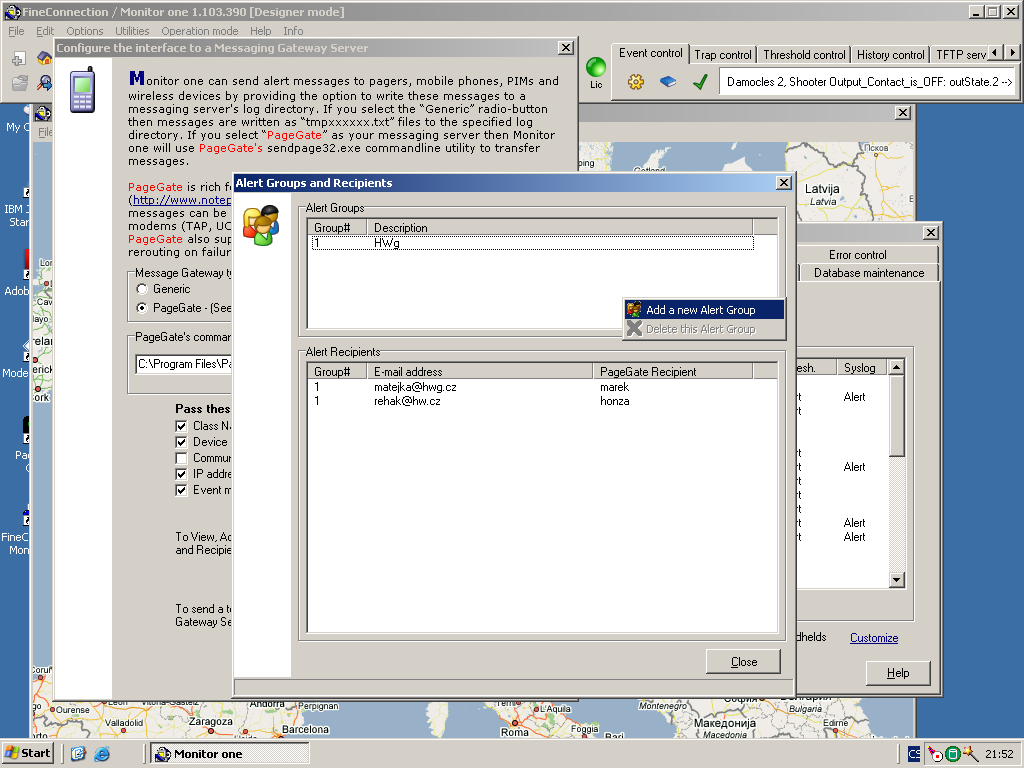
Task: Click Delete this Alert Group entry
Action: 704,329
